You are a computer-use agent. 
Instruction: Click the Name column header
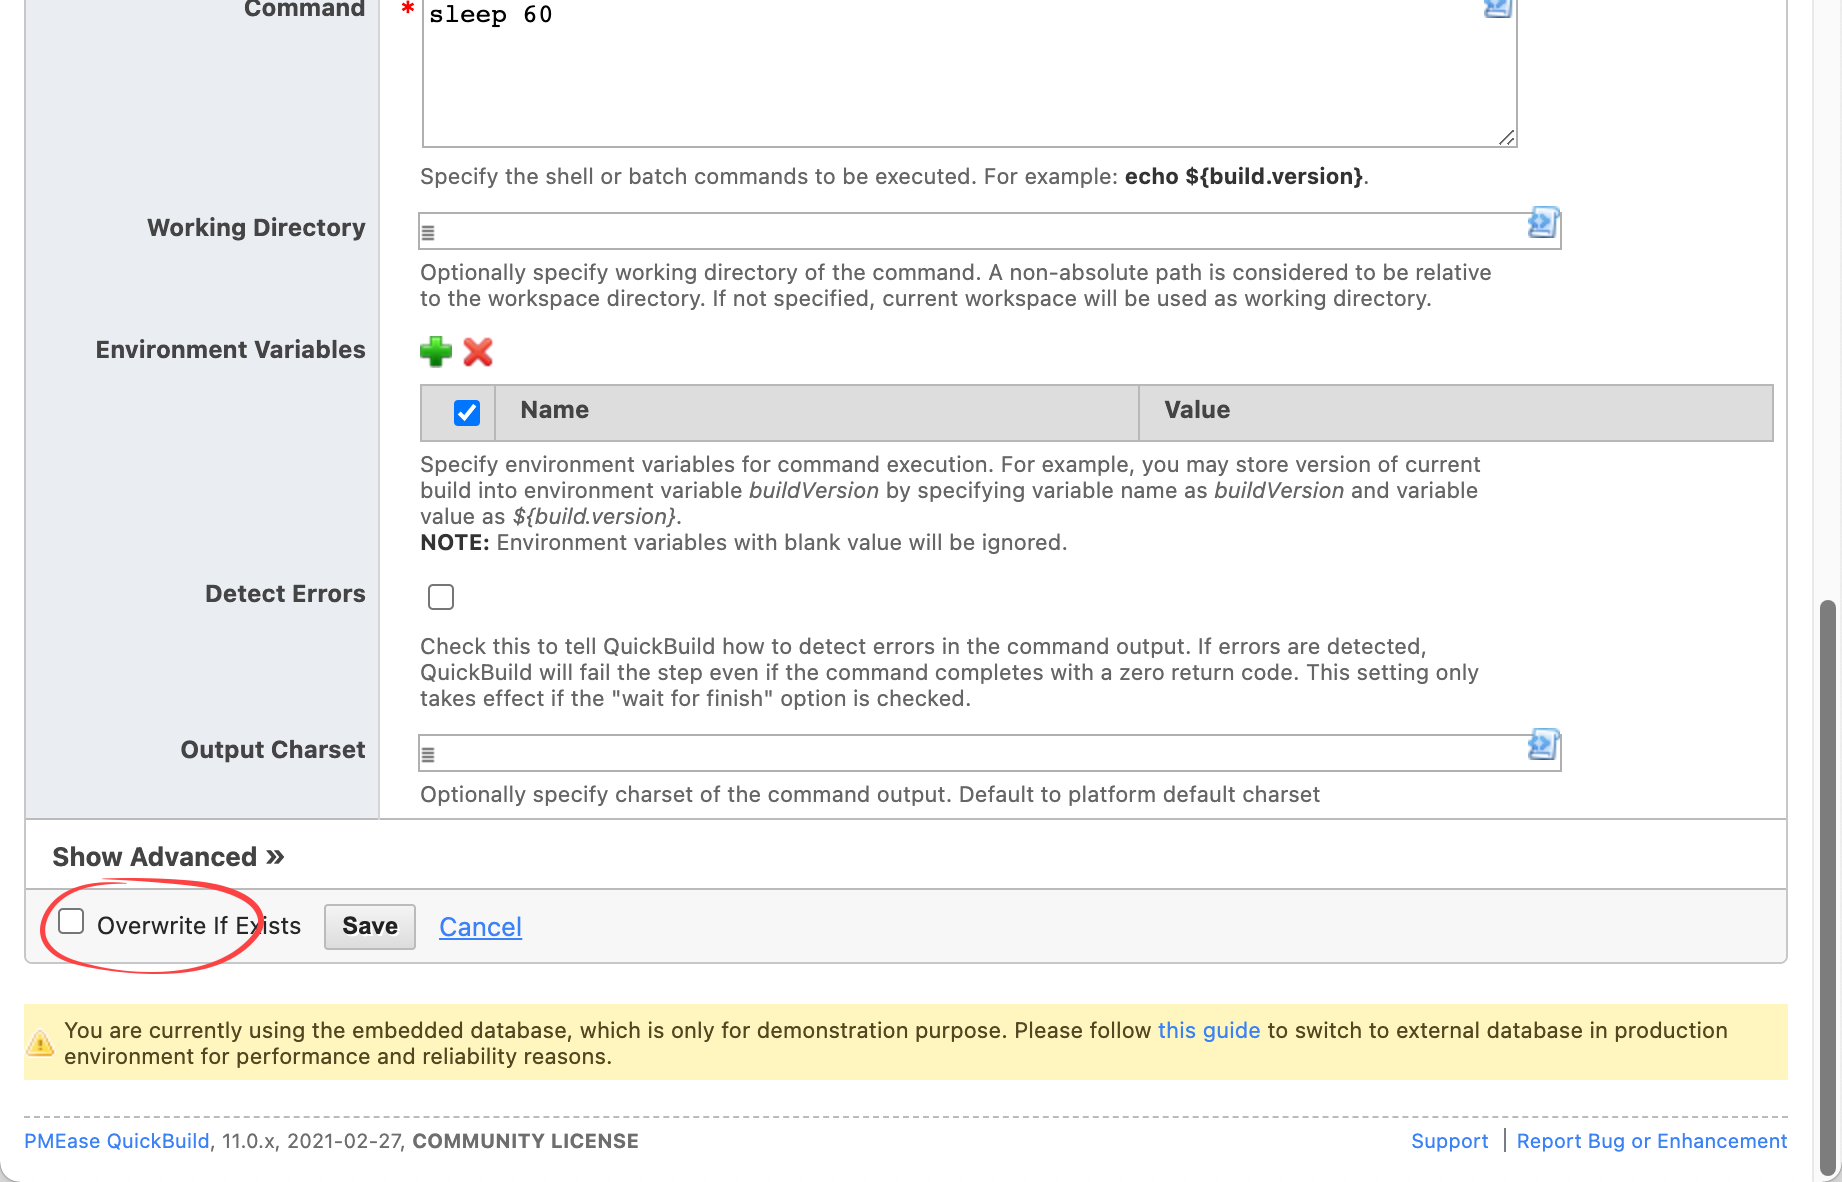click(553, 410)
